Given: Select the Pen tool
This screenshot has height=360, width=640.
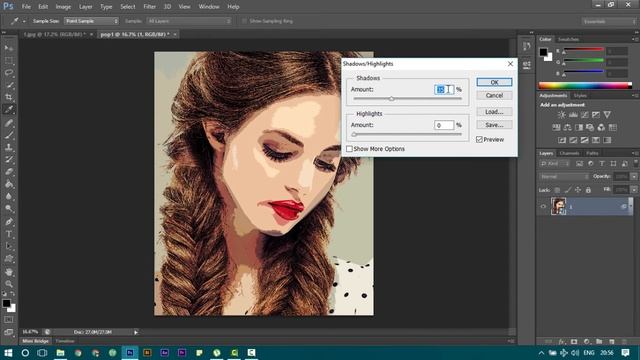Looking at the screenshot, I should [9, 222].
